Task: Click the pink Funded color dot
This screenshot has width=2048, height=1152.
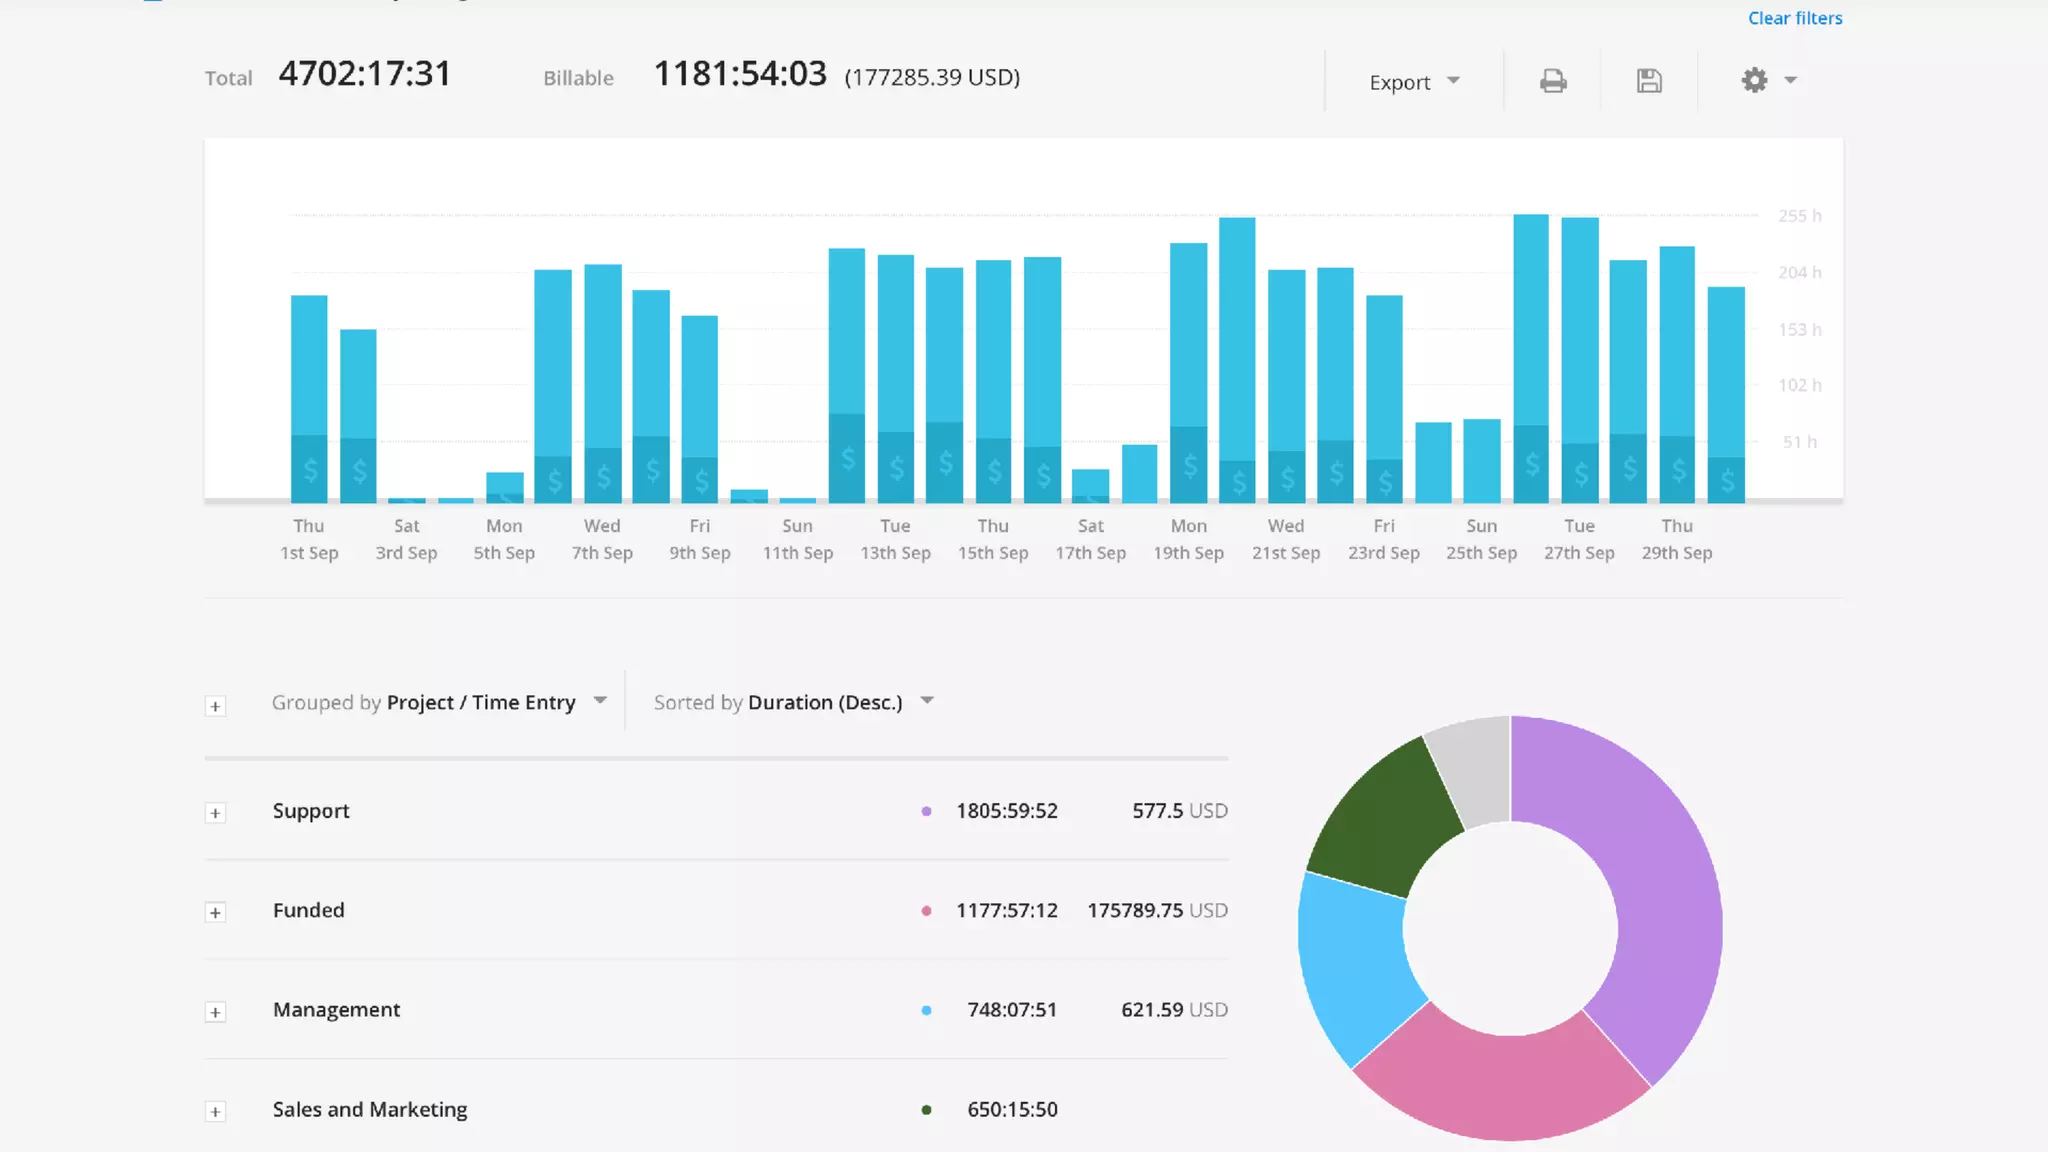Action: point(926,911)
